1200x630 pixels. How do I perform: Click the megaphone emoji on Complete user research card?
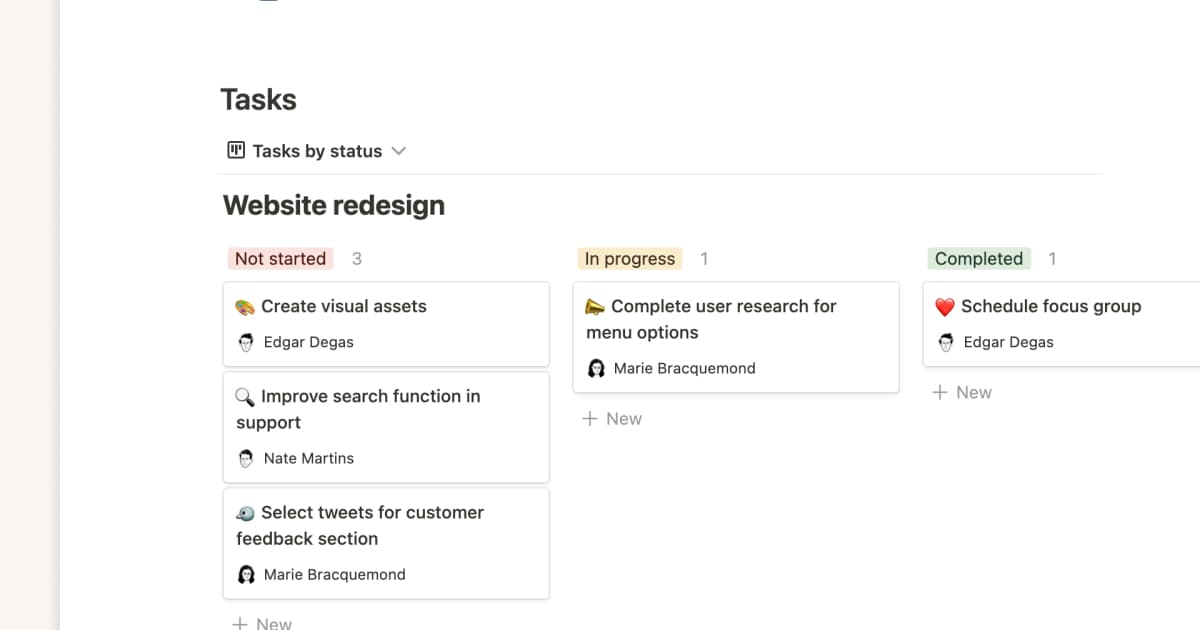point(594,306)
